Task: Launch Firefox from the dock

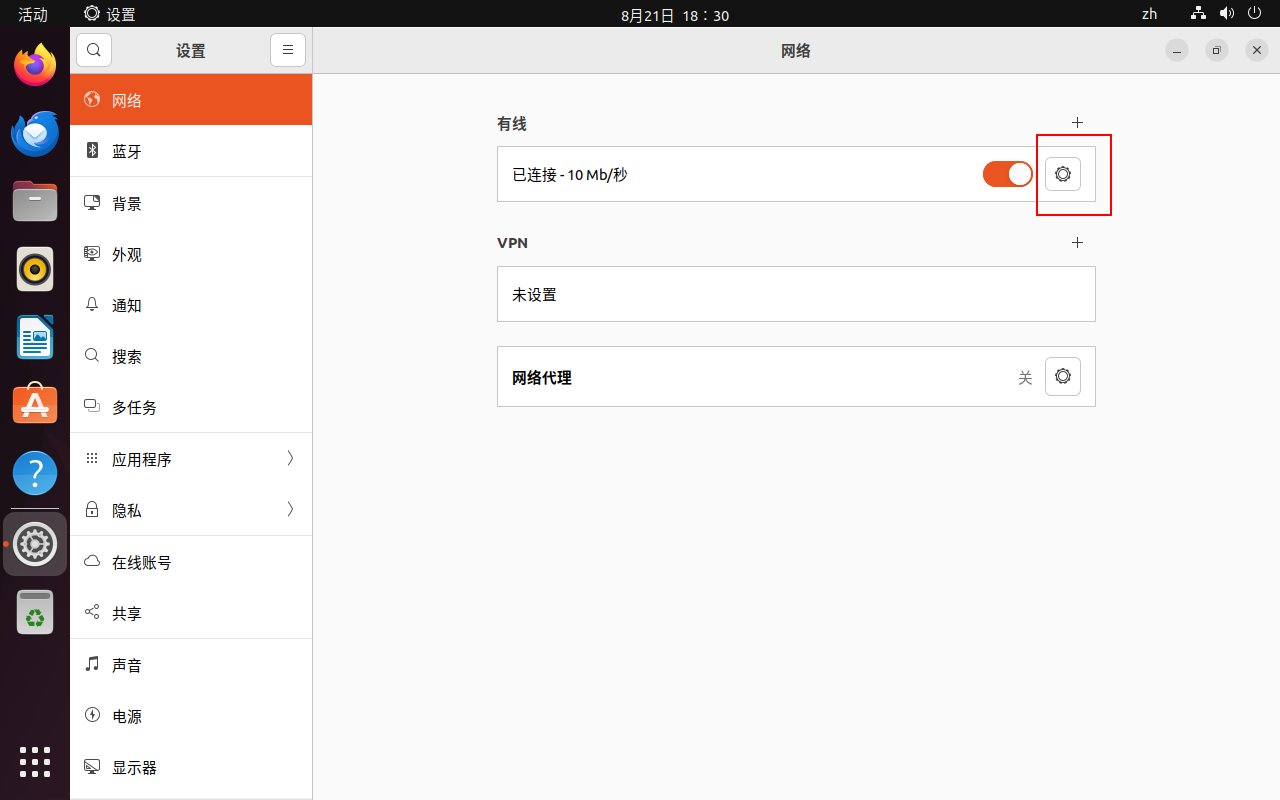Action: [x=35, y=66]
